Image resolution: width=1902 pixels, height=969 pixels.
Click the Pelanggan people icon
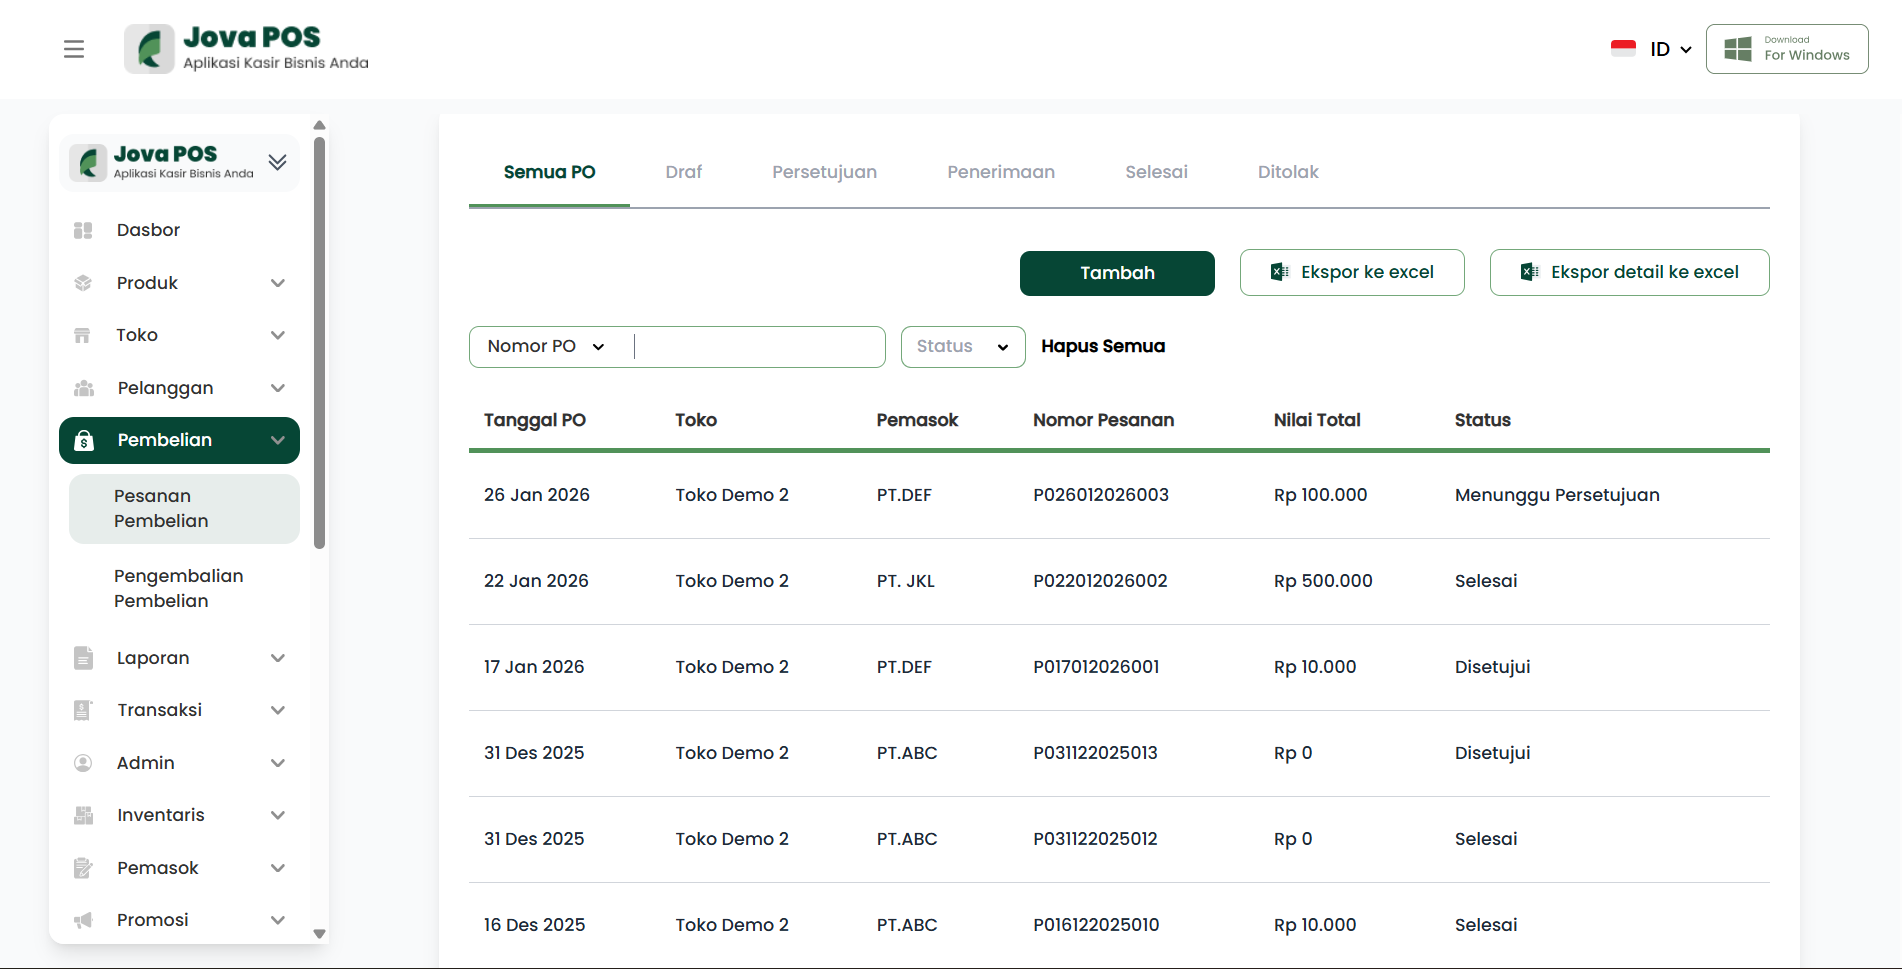pyautogui.click(x=83, y=388)
